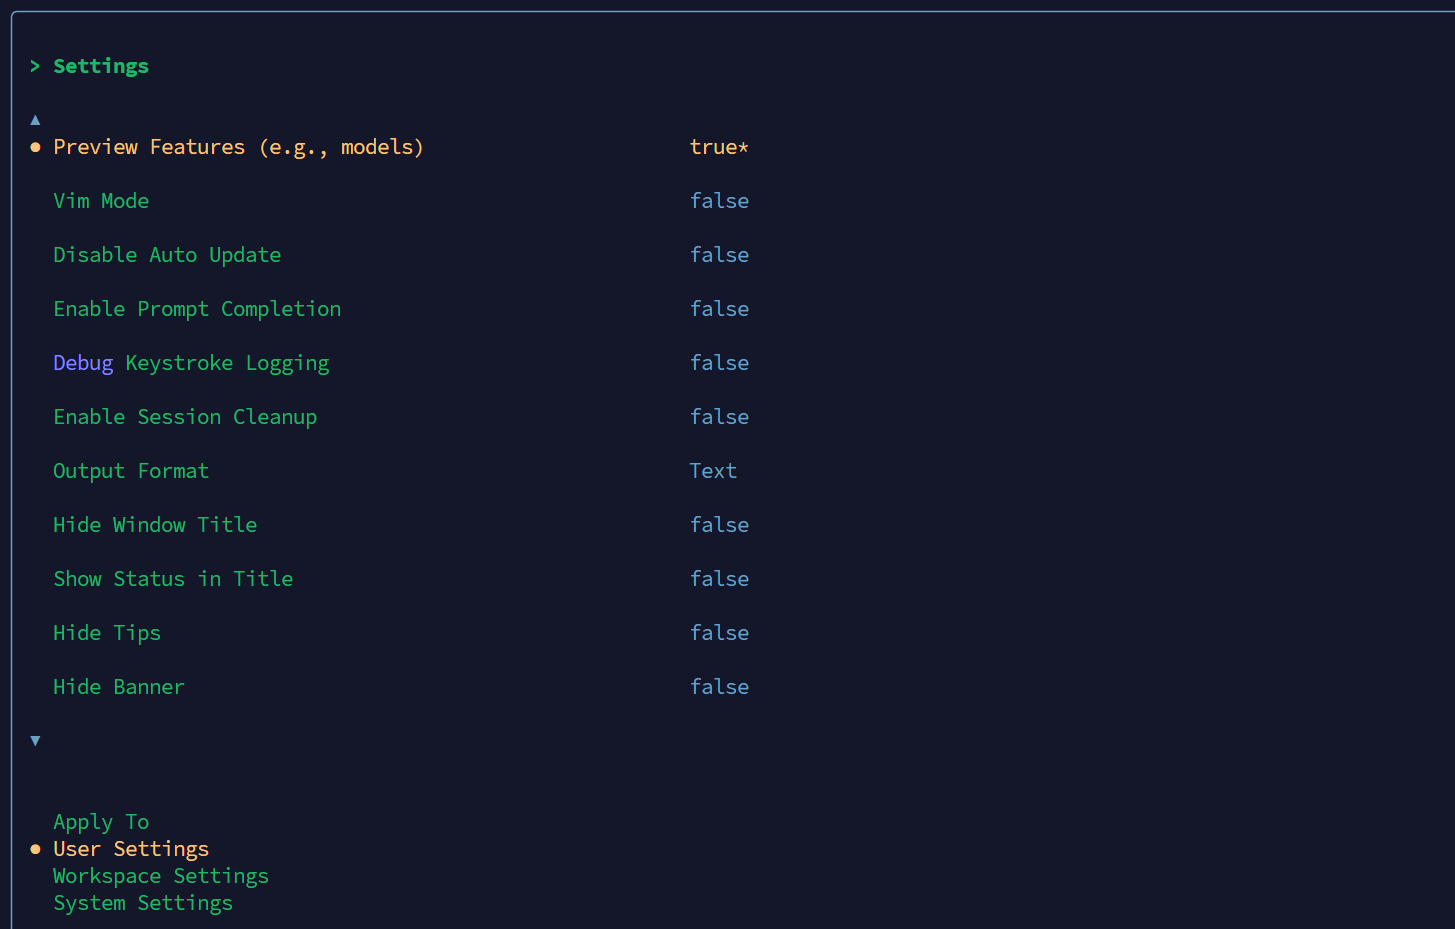The height and width of the screenshot is (929, 1455).
Task: Enable Prompt Completion
Action: tap(197, 308)
